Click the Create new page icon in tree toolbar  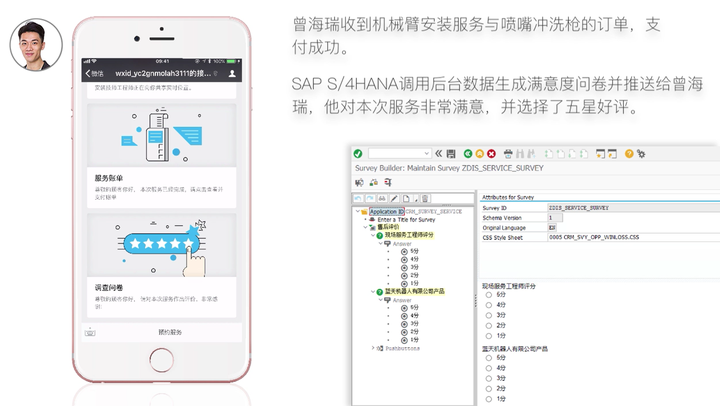pos(406,198)
